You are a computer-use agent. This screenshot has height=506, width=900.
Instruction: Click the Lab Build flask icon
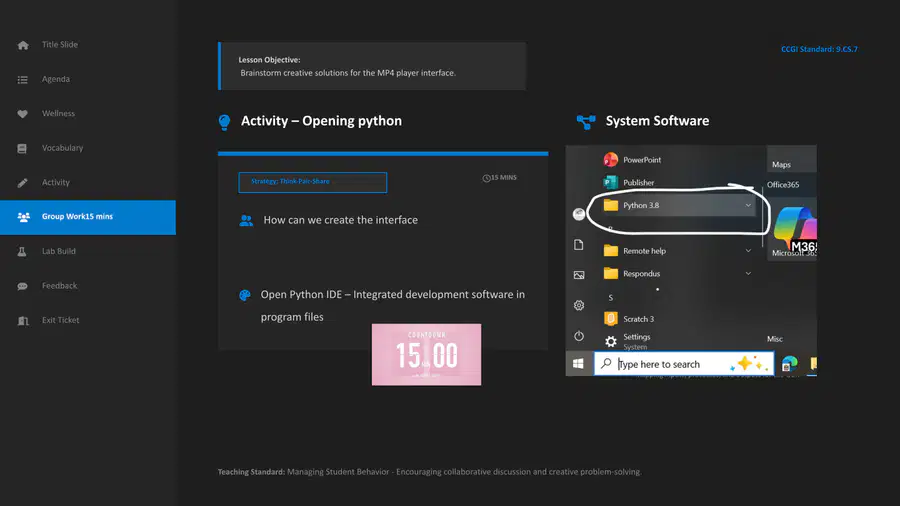tap(22, 252)
